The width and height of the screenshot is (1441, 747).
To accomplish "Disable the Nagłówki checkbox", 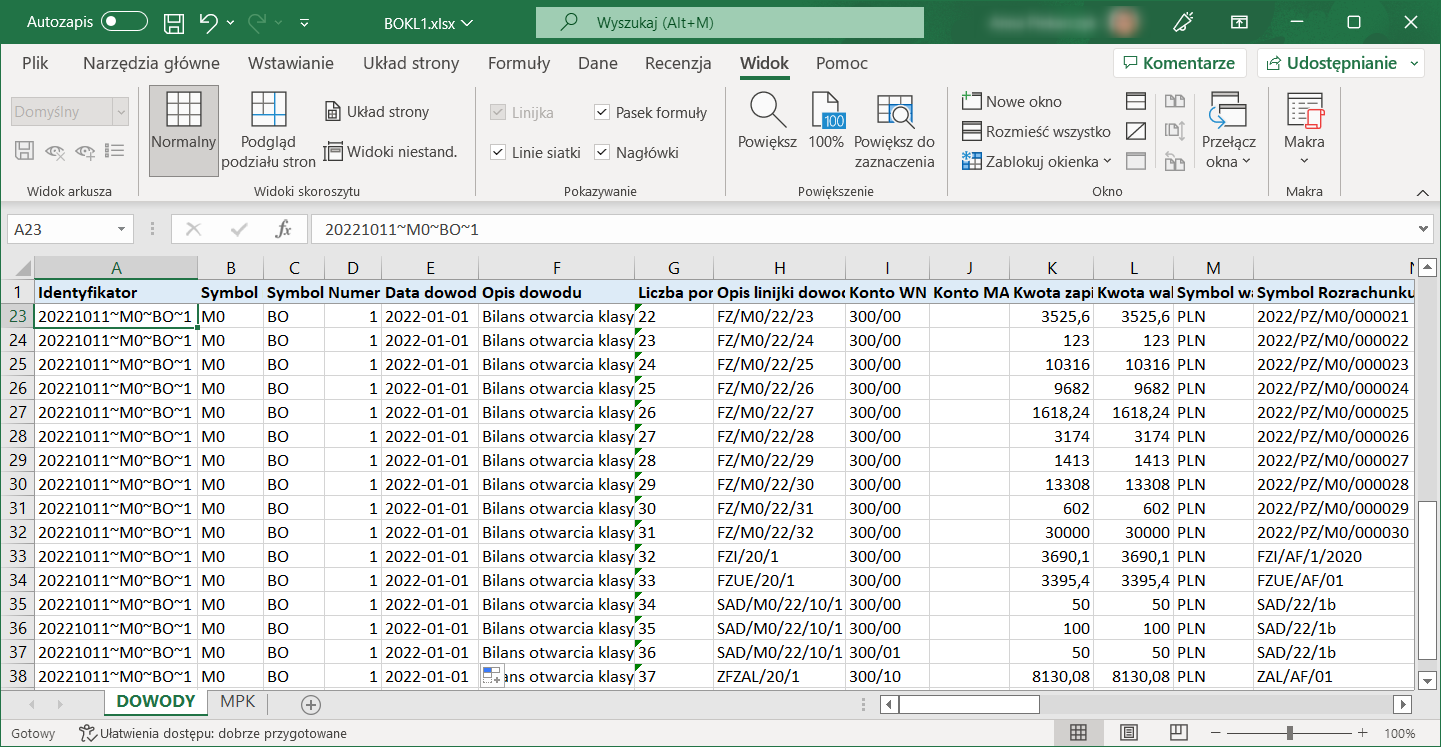I will coord(602,153).
